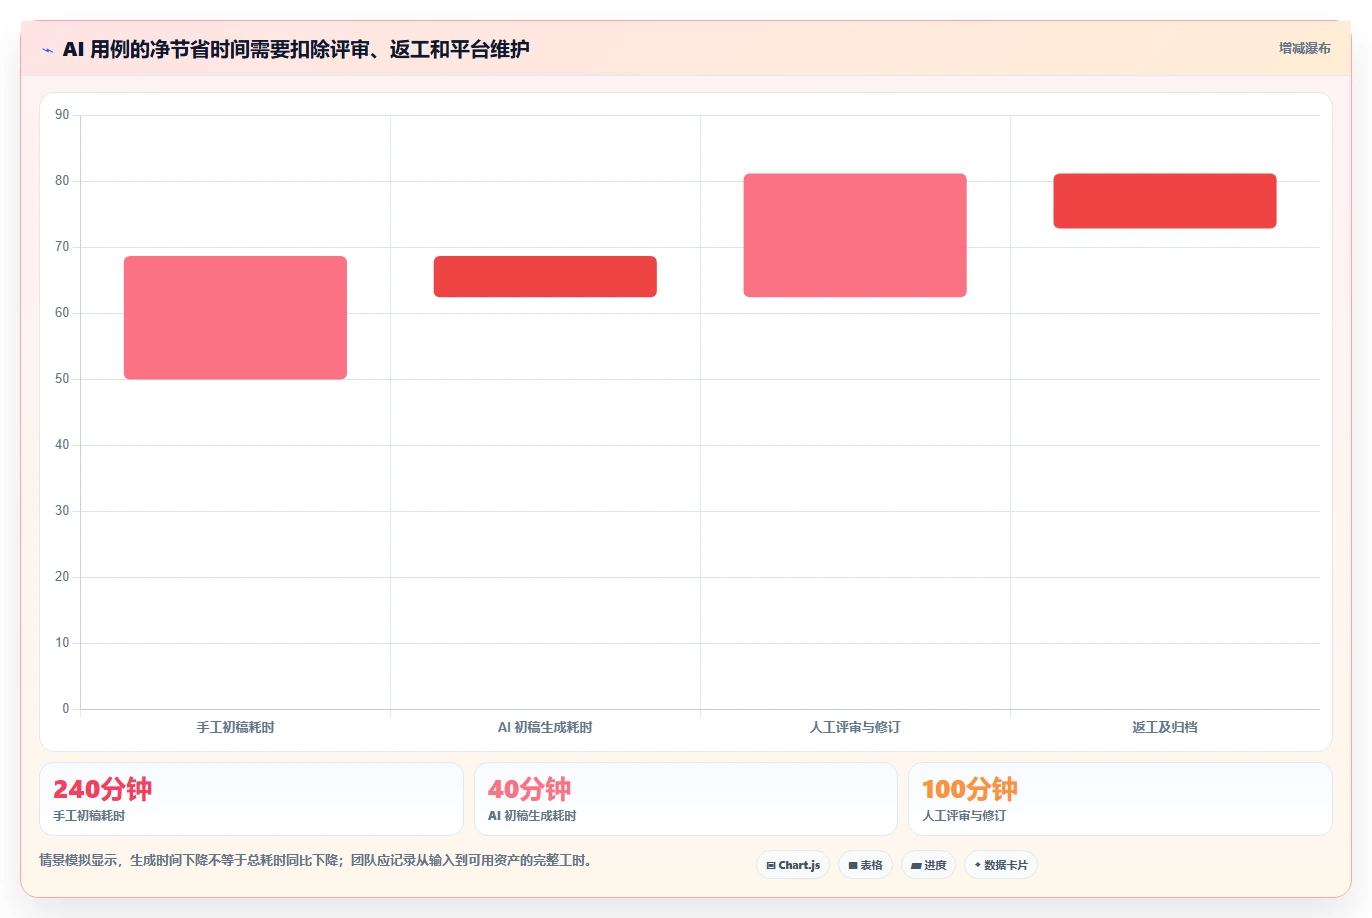Click caption 手工初稿耗时 under 240分钟

tap(89, 816)
